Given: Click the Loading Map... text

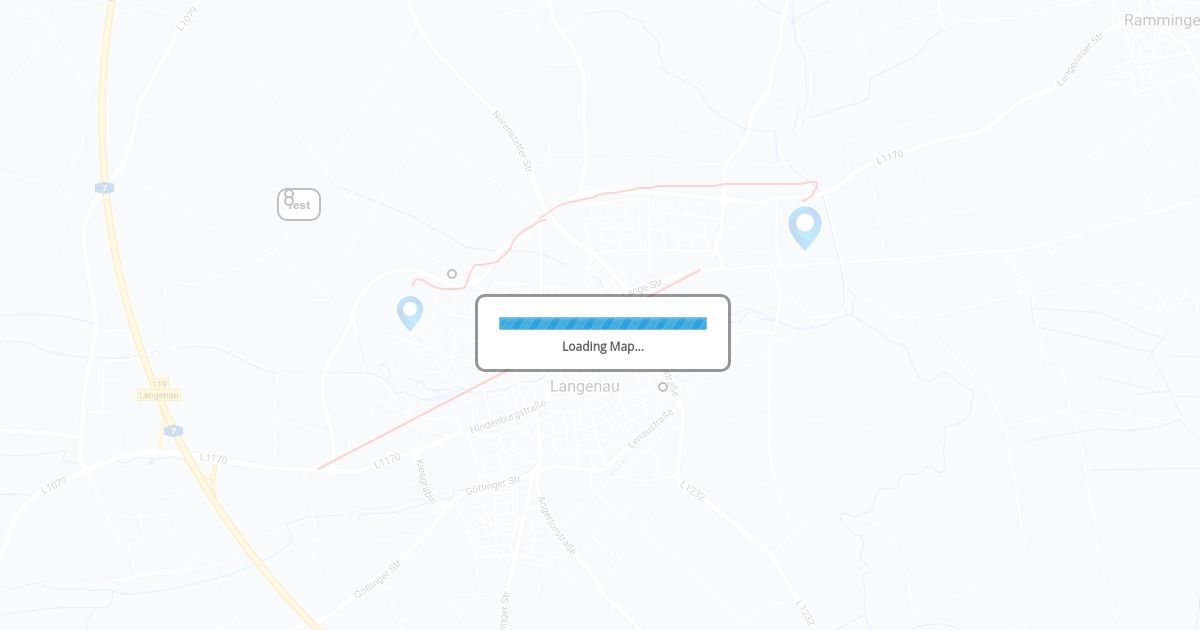Looking at the screenshot, I should coord(603,347).
